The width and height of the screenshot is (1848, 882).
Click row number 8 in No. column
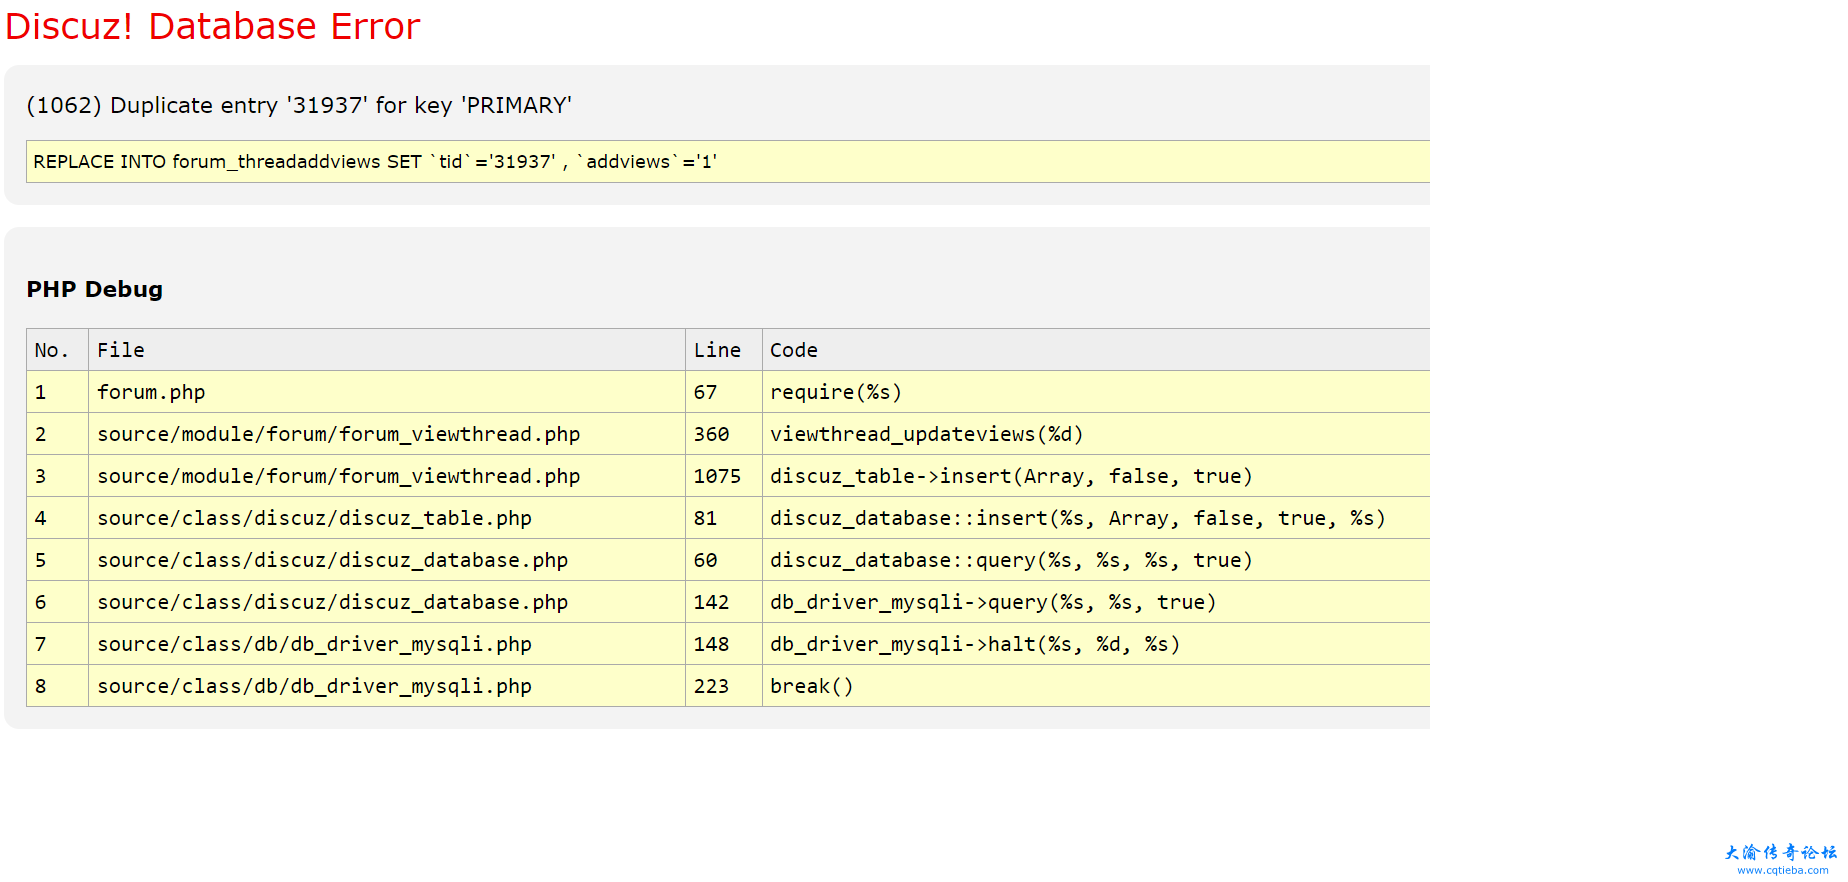pyautogui.click(x=58, y=686)
